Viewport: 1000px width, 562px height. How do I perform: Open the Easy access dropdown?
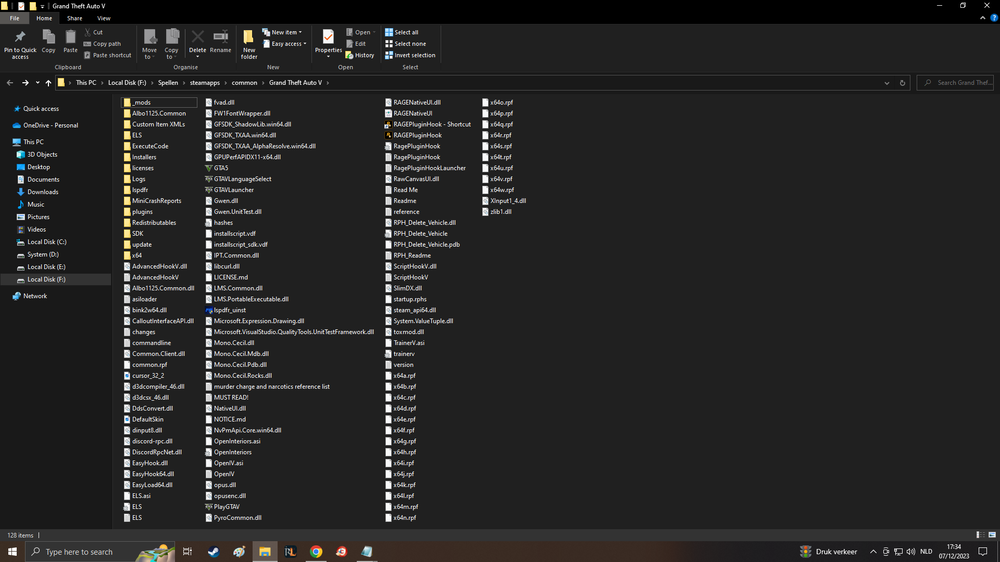tap(284, 43)
